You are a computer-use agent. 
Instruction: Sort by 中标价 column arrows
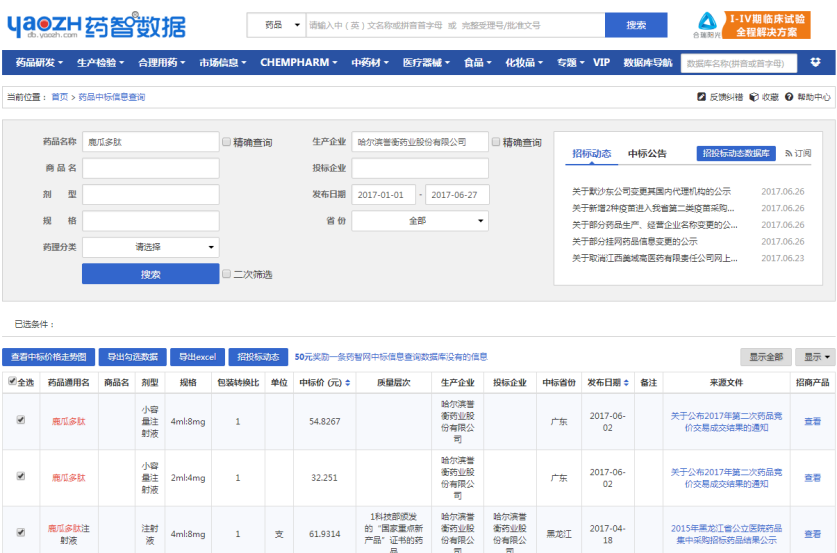348,383
